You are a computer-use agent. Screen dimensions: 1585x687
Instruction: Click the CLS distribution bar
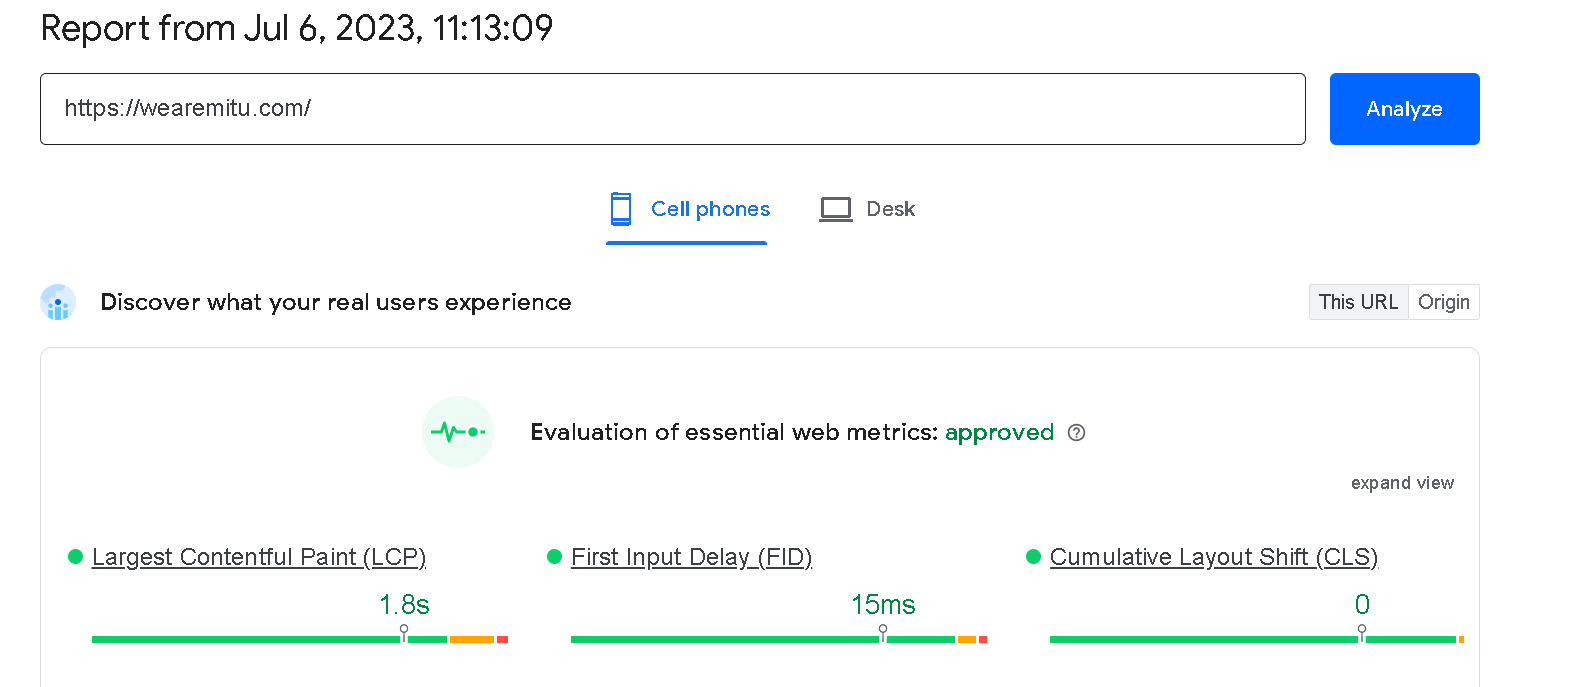(1257, 639)
